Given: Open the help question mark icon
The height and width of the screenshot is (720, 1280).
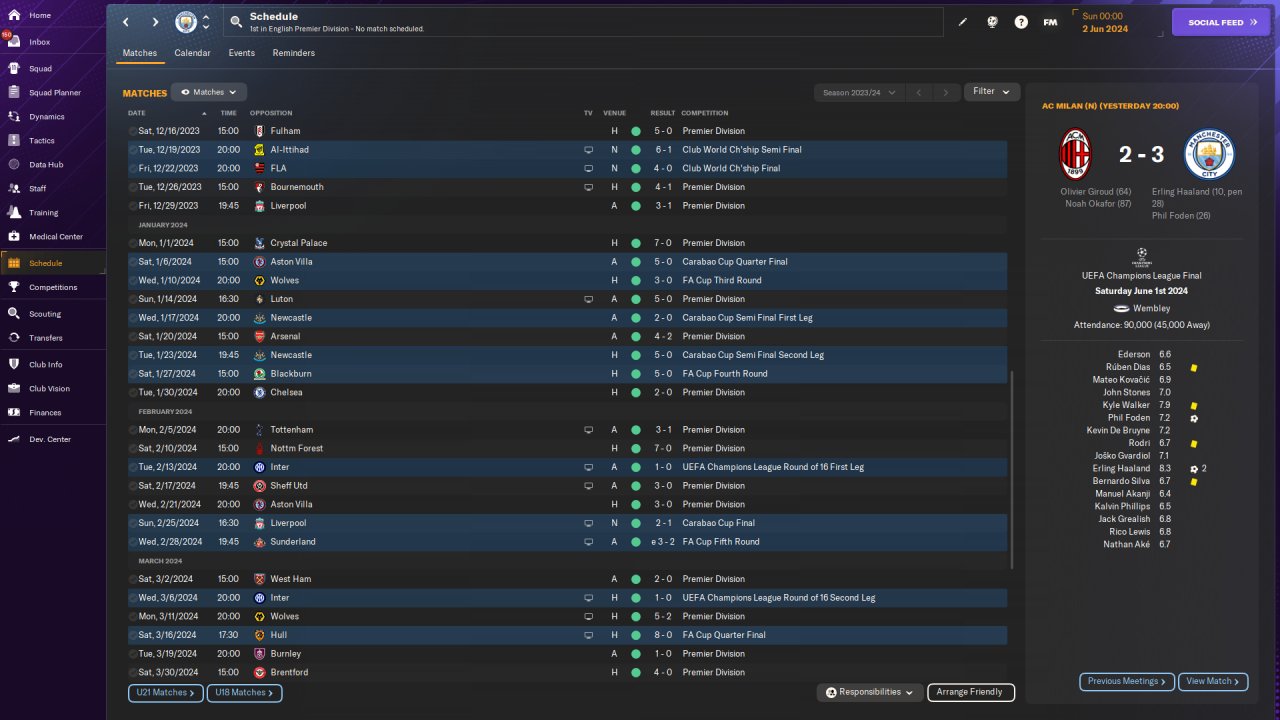Looking at the screenshot, I should [1021, 22].
